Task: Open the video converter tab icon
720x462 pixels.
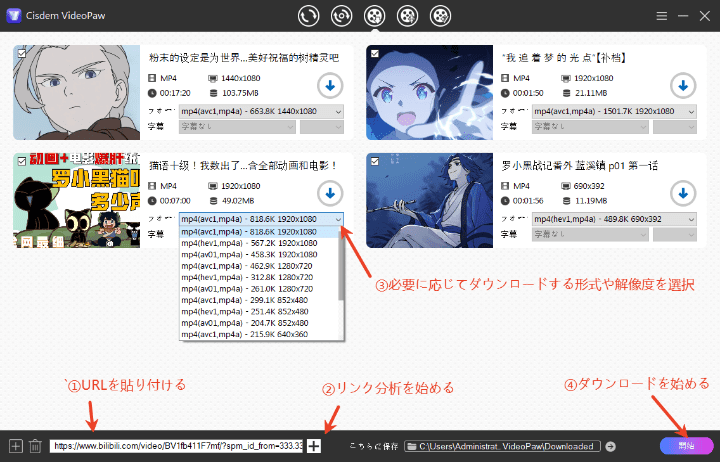Action: (x=309, y=16)
